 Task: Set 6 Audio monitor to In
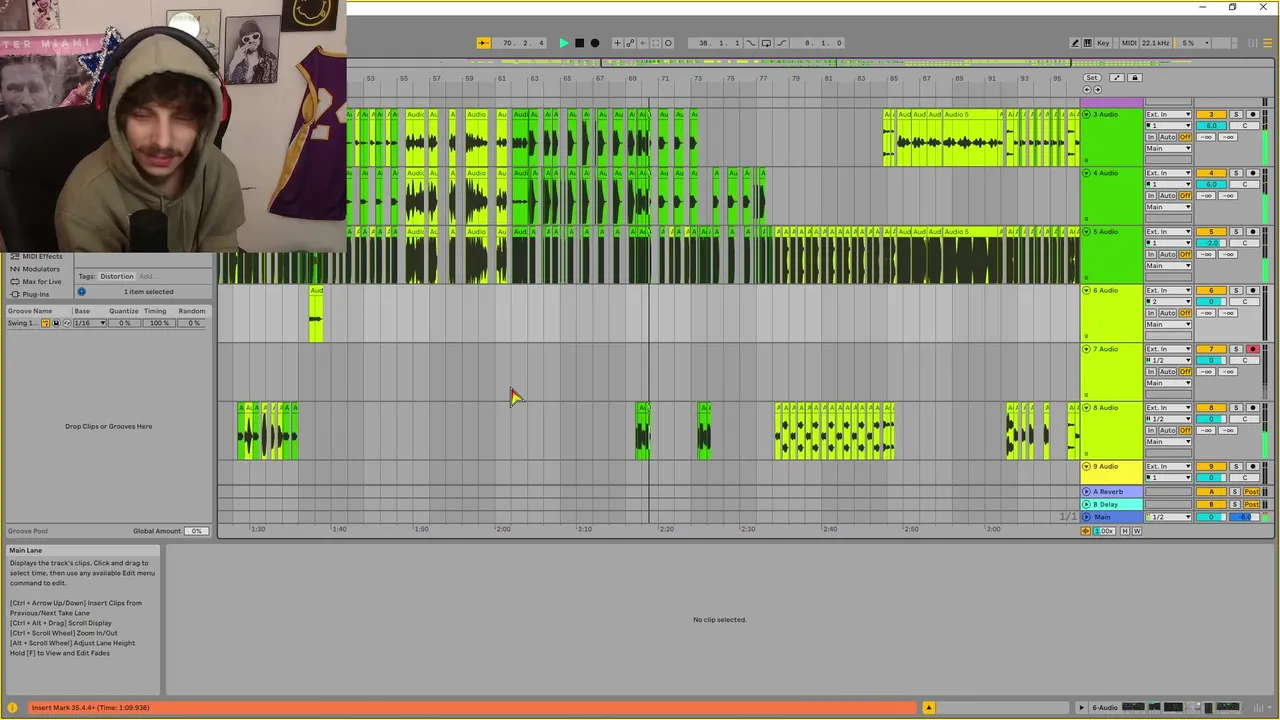click(x=1151, y=313)
